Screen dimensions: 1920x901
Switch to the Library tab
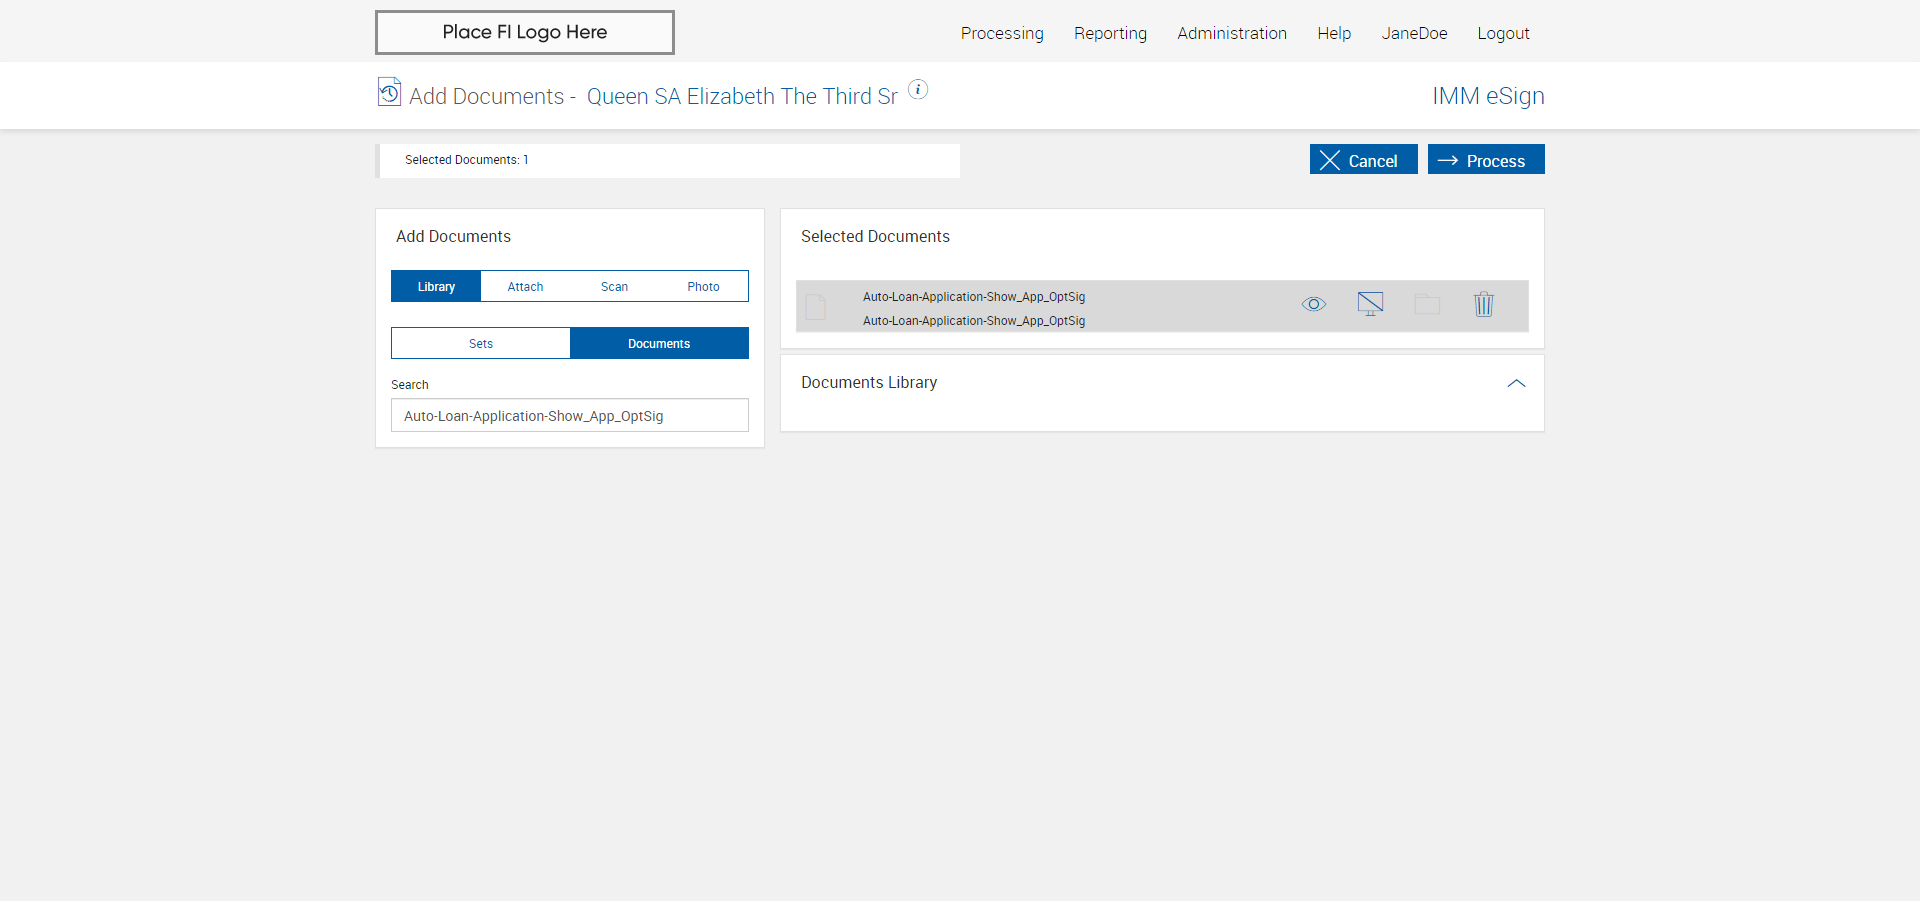pyautogui.click(x=436, y=286)
